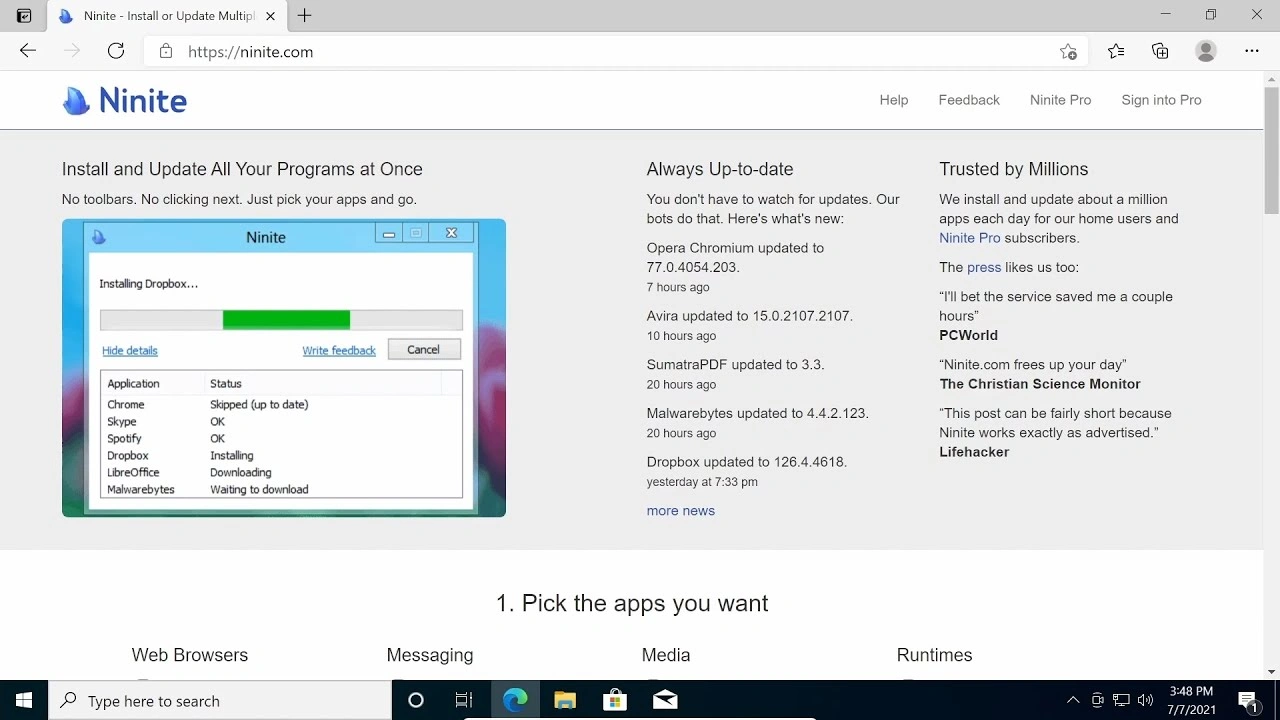Open Task View on the taskbar

[x=464, y=700]
